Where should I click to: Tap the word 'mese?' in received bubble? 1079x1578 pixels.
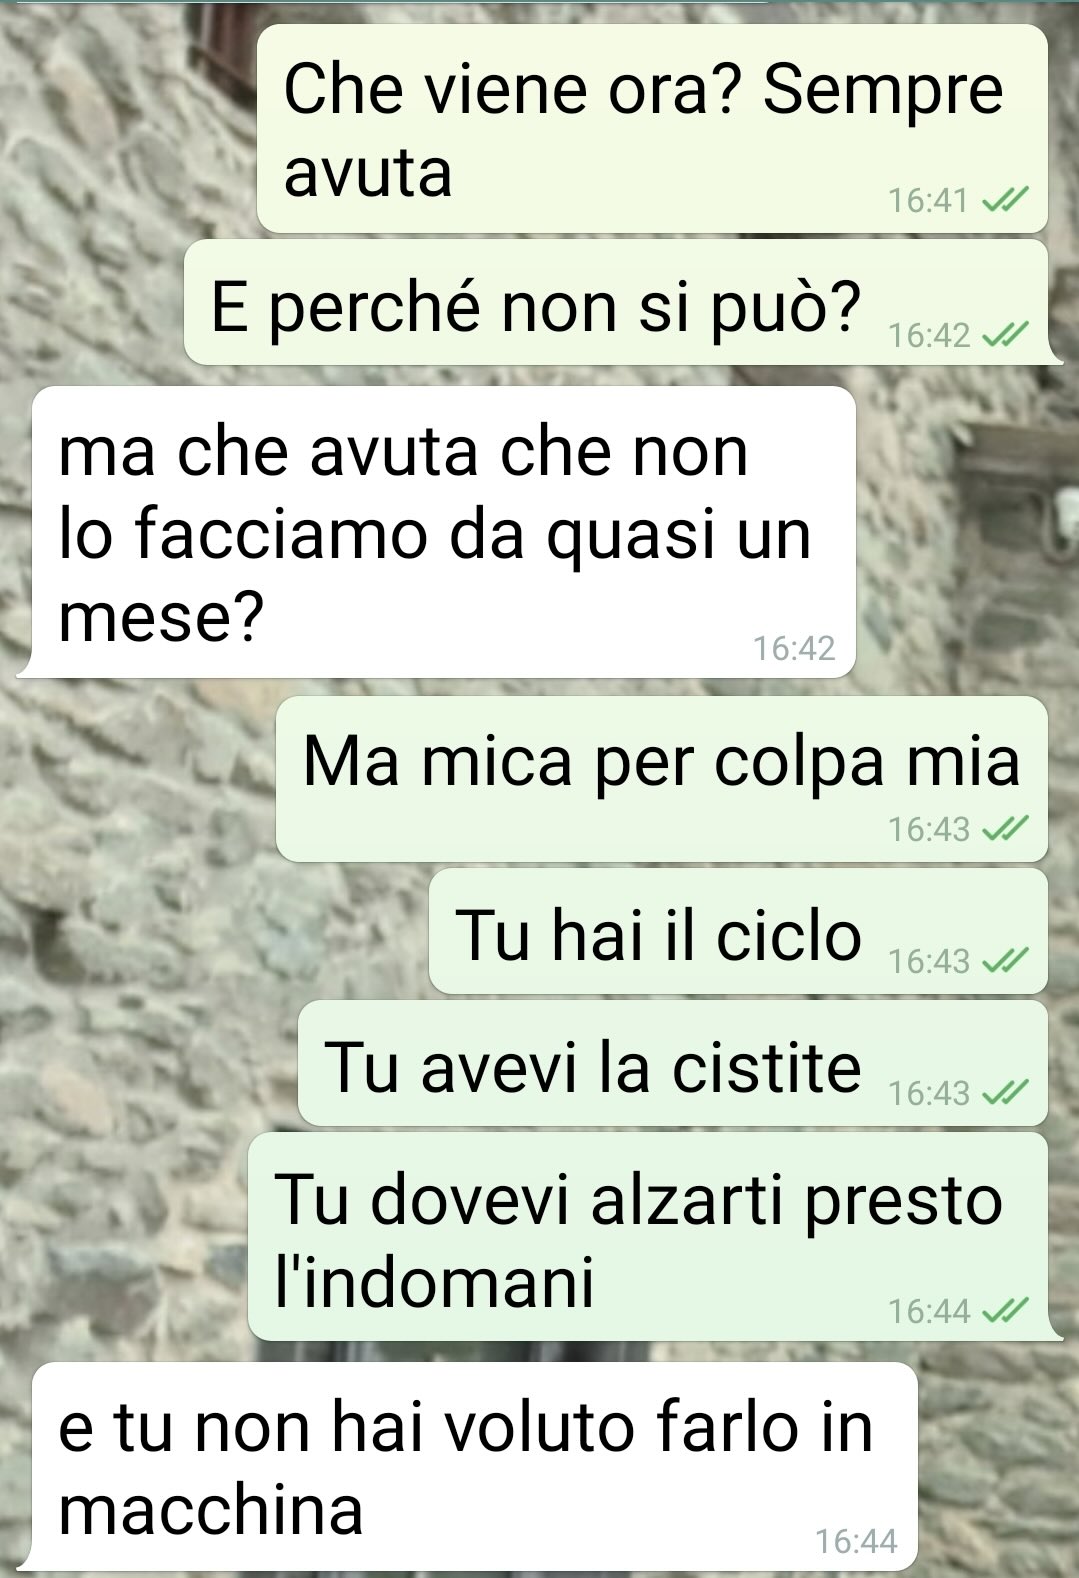click(161, 618)
